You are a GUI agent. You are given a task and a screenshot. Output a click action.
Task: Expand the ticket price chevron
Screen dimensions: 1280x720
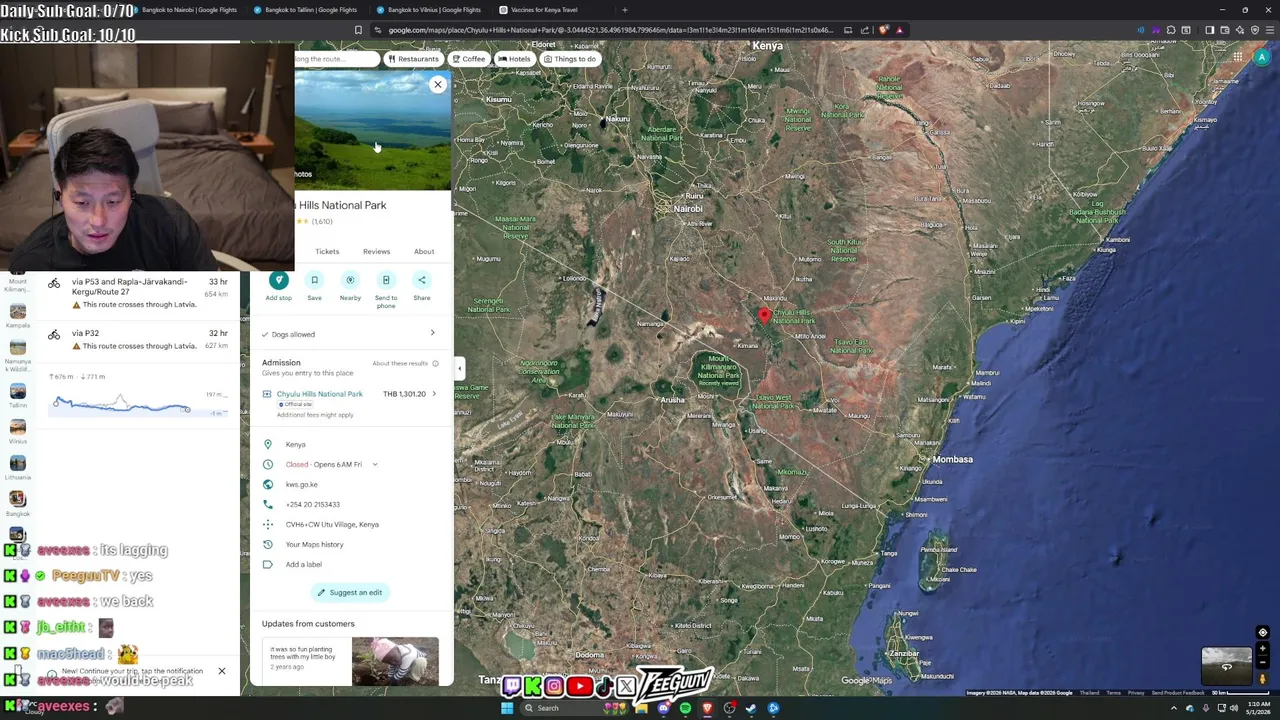[433, 394]
